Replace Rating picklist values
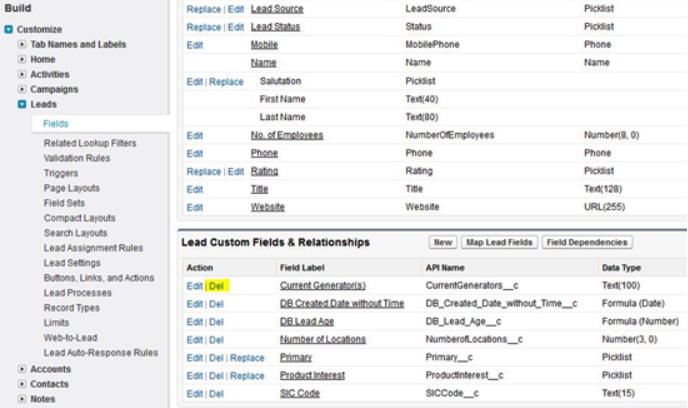 pos(204,172)
